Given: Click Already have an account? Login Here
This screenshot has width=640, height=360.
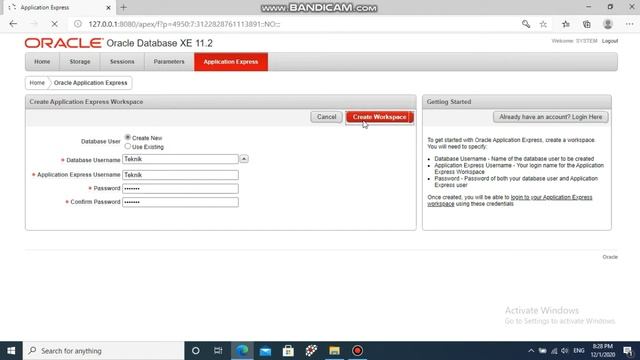Looking at the screenshot, I should click(551, 117).
